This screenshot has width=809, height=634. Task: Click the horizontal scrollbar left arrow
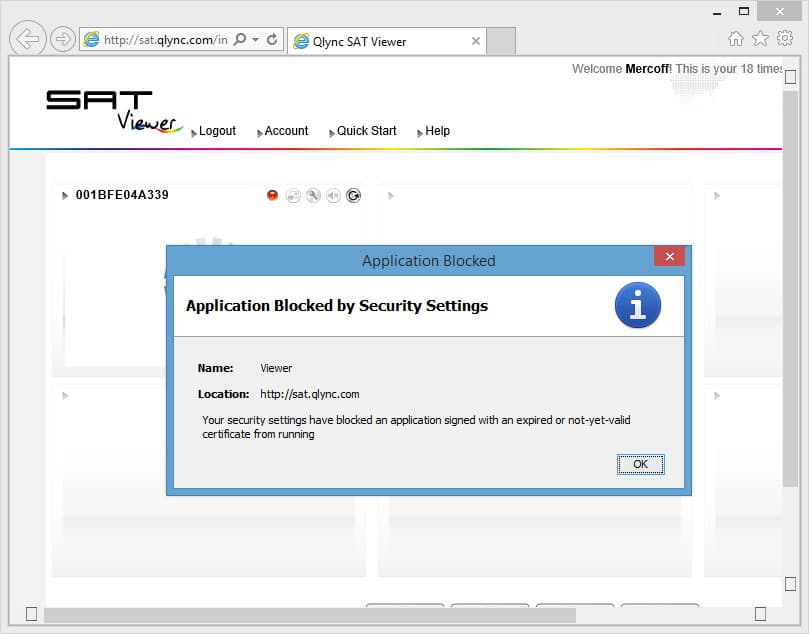[31, 614]
